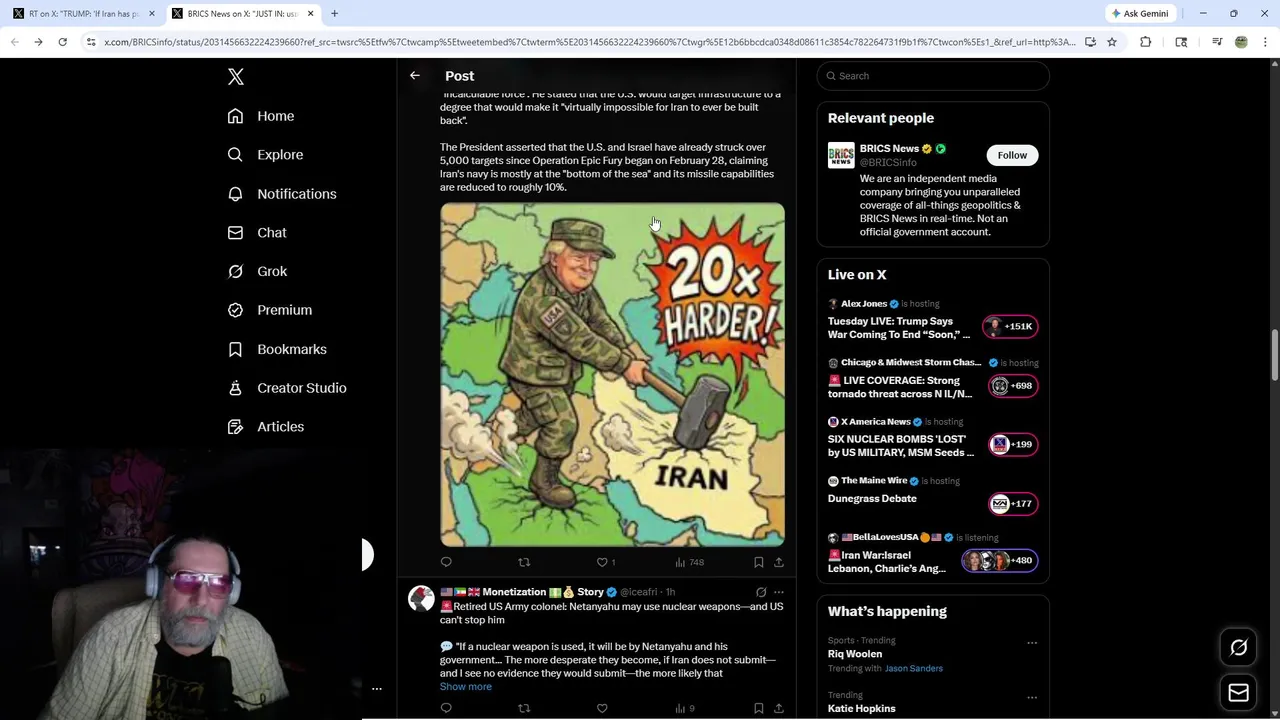Bookmark the Monetization Story post
Viewport: 1280px width, 720px height.
759,708
